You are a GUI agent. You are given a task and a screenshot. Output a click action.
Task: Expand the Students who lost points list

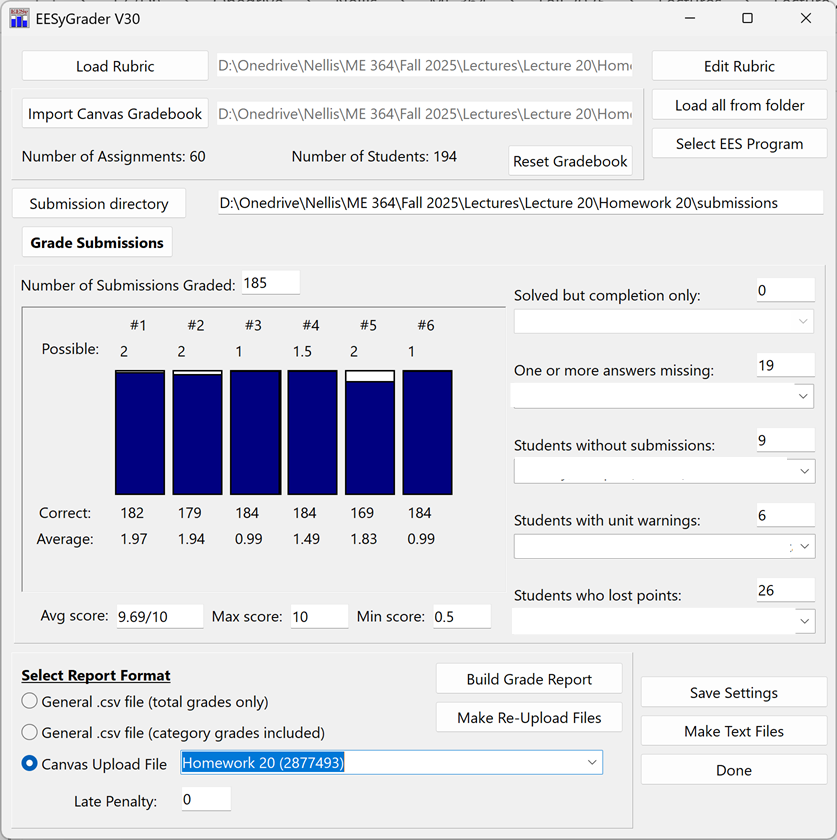[804, 622]
